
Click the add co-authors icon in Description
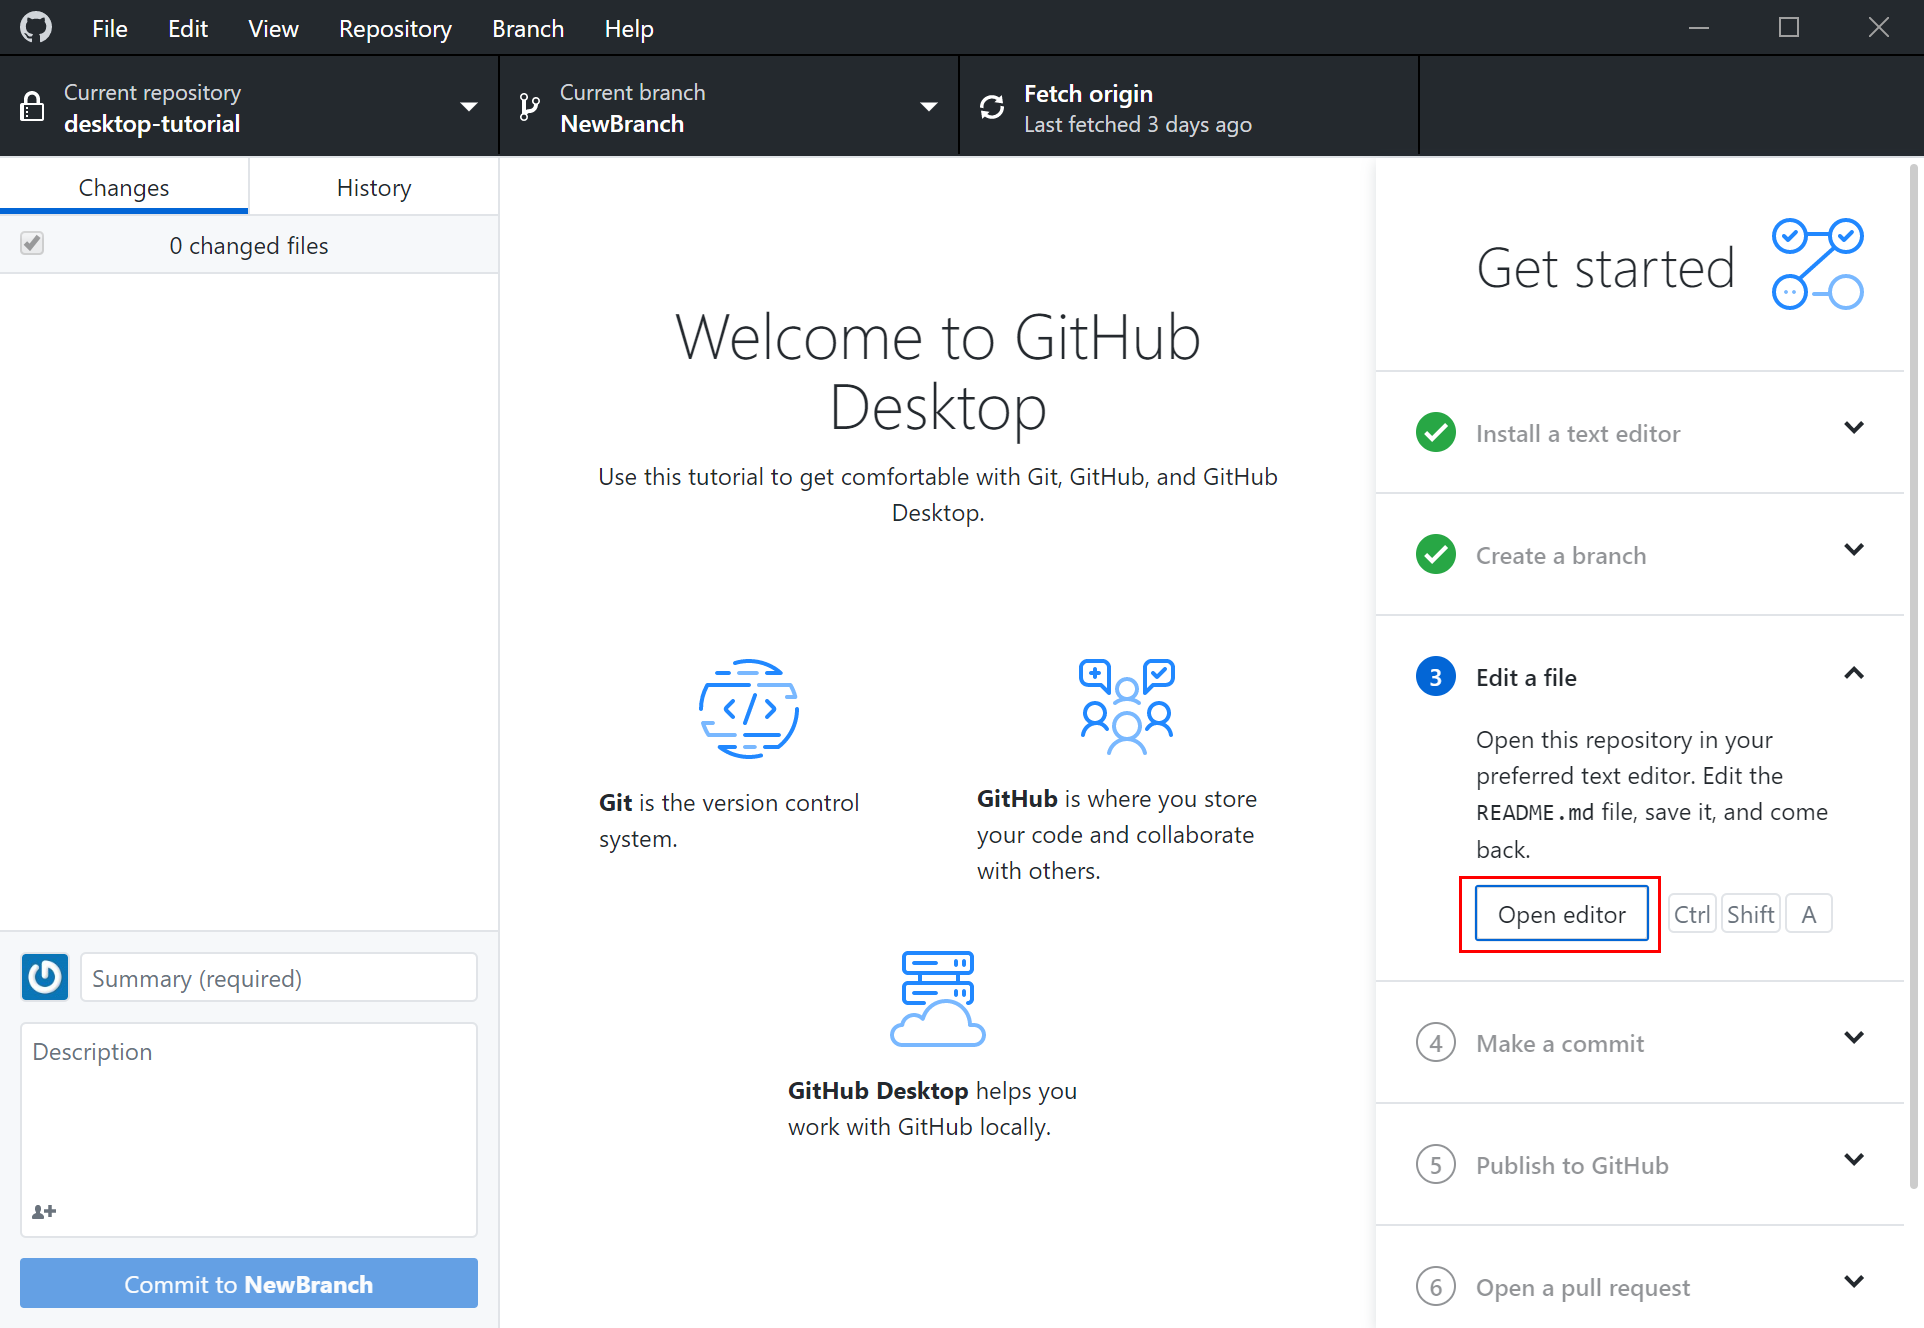tap(44, 1211)
